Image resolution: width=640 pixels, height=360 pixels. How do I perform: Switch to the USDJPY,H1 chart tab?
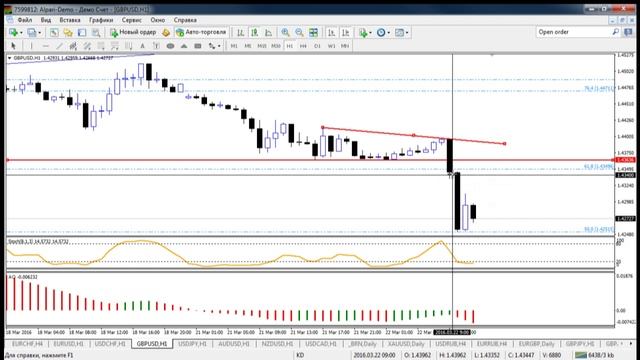coord(192,344)
